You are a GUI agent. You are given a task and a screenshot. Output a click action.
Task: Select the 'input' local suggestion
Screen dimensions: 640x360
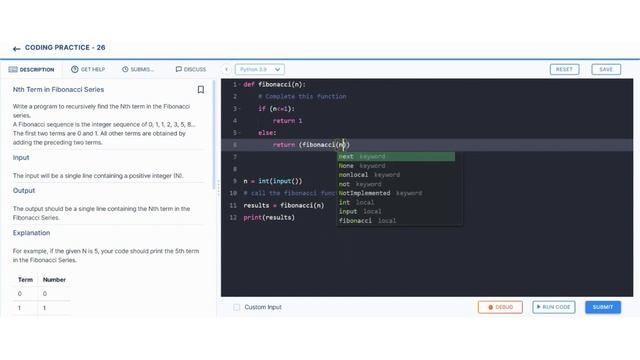[396, 211]
